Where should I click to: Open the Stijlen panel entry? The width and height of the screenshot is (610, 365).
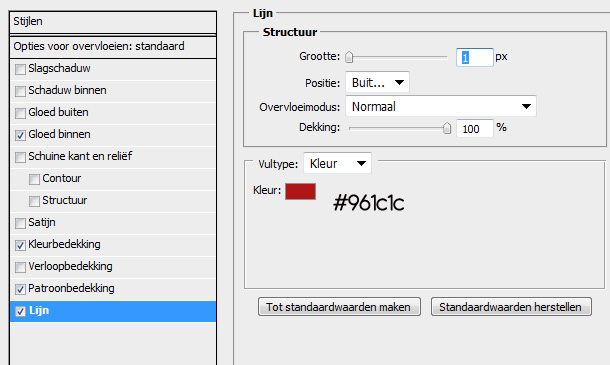click(x=113, y=22)
